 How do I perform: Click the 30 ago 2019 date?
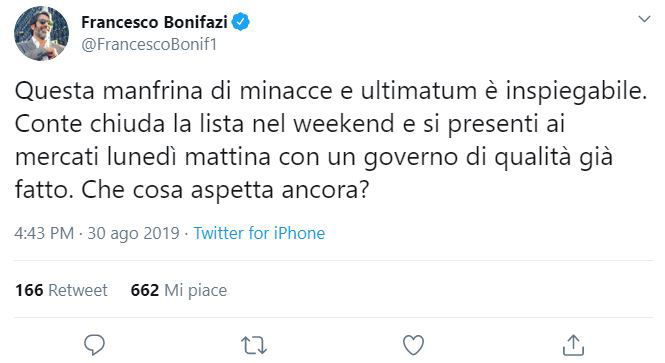[134, 234]
